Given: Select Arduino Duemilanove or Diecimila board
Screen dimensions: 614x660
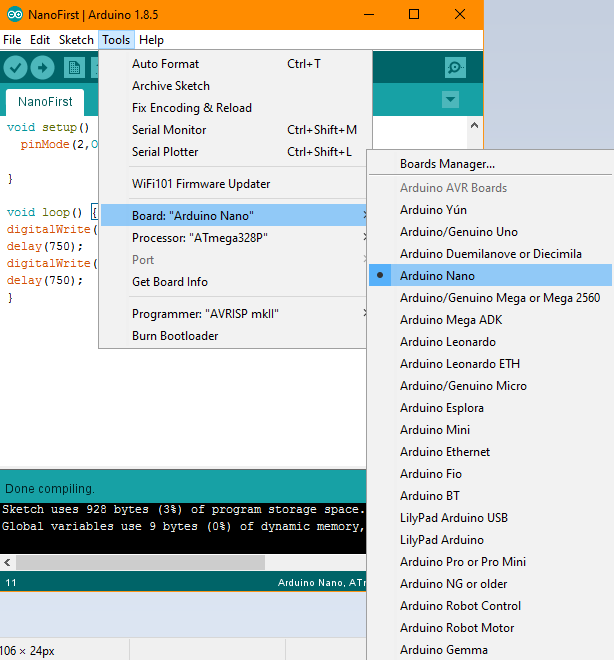Looking at the screenshot, I should (490, 254).
